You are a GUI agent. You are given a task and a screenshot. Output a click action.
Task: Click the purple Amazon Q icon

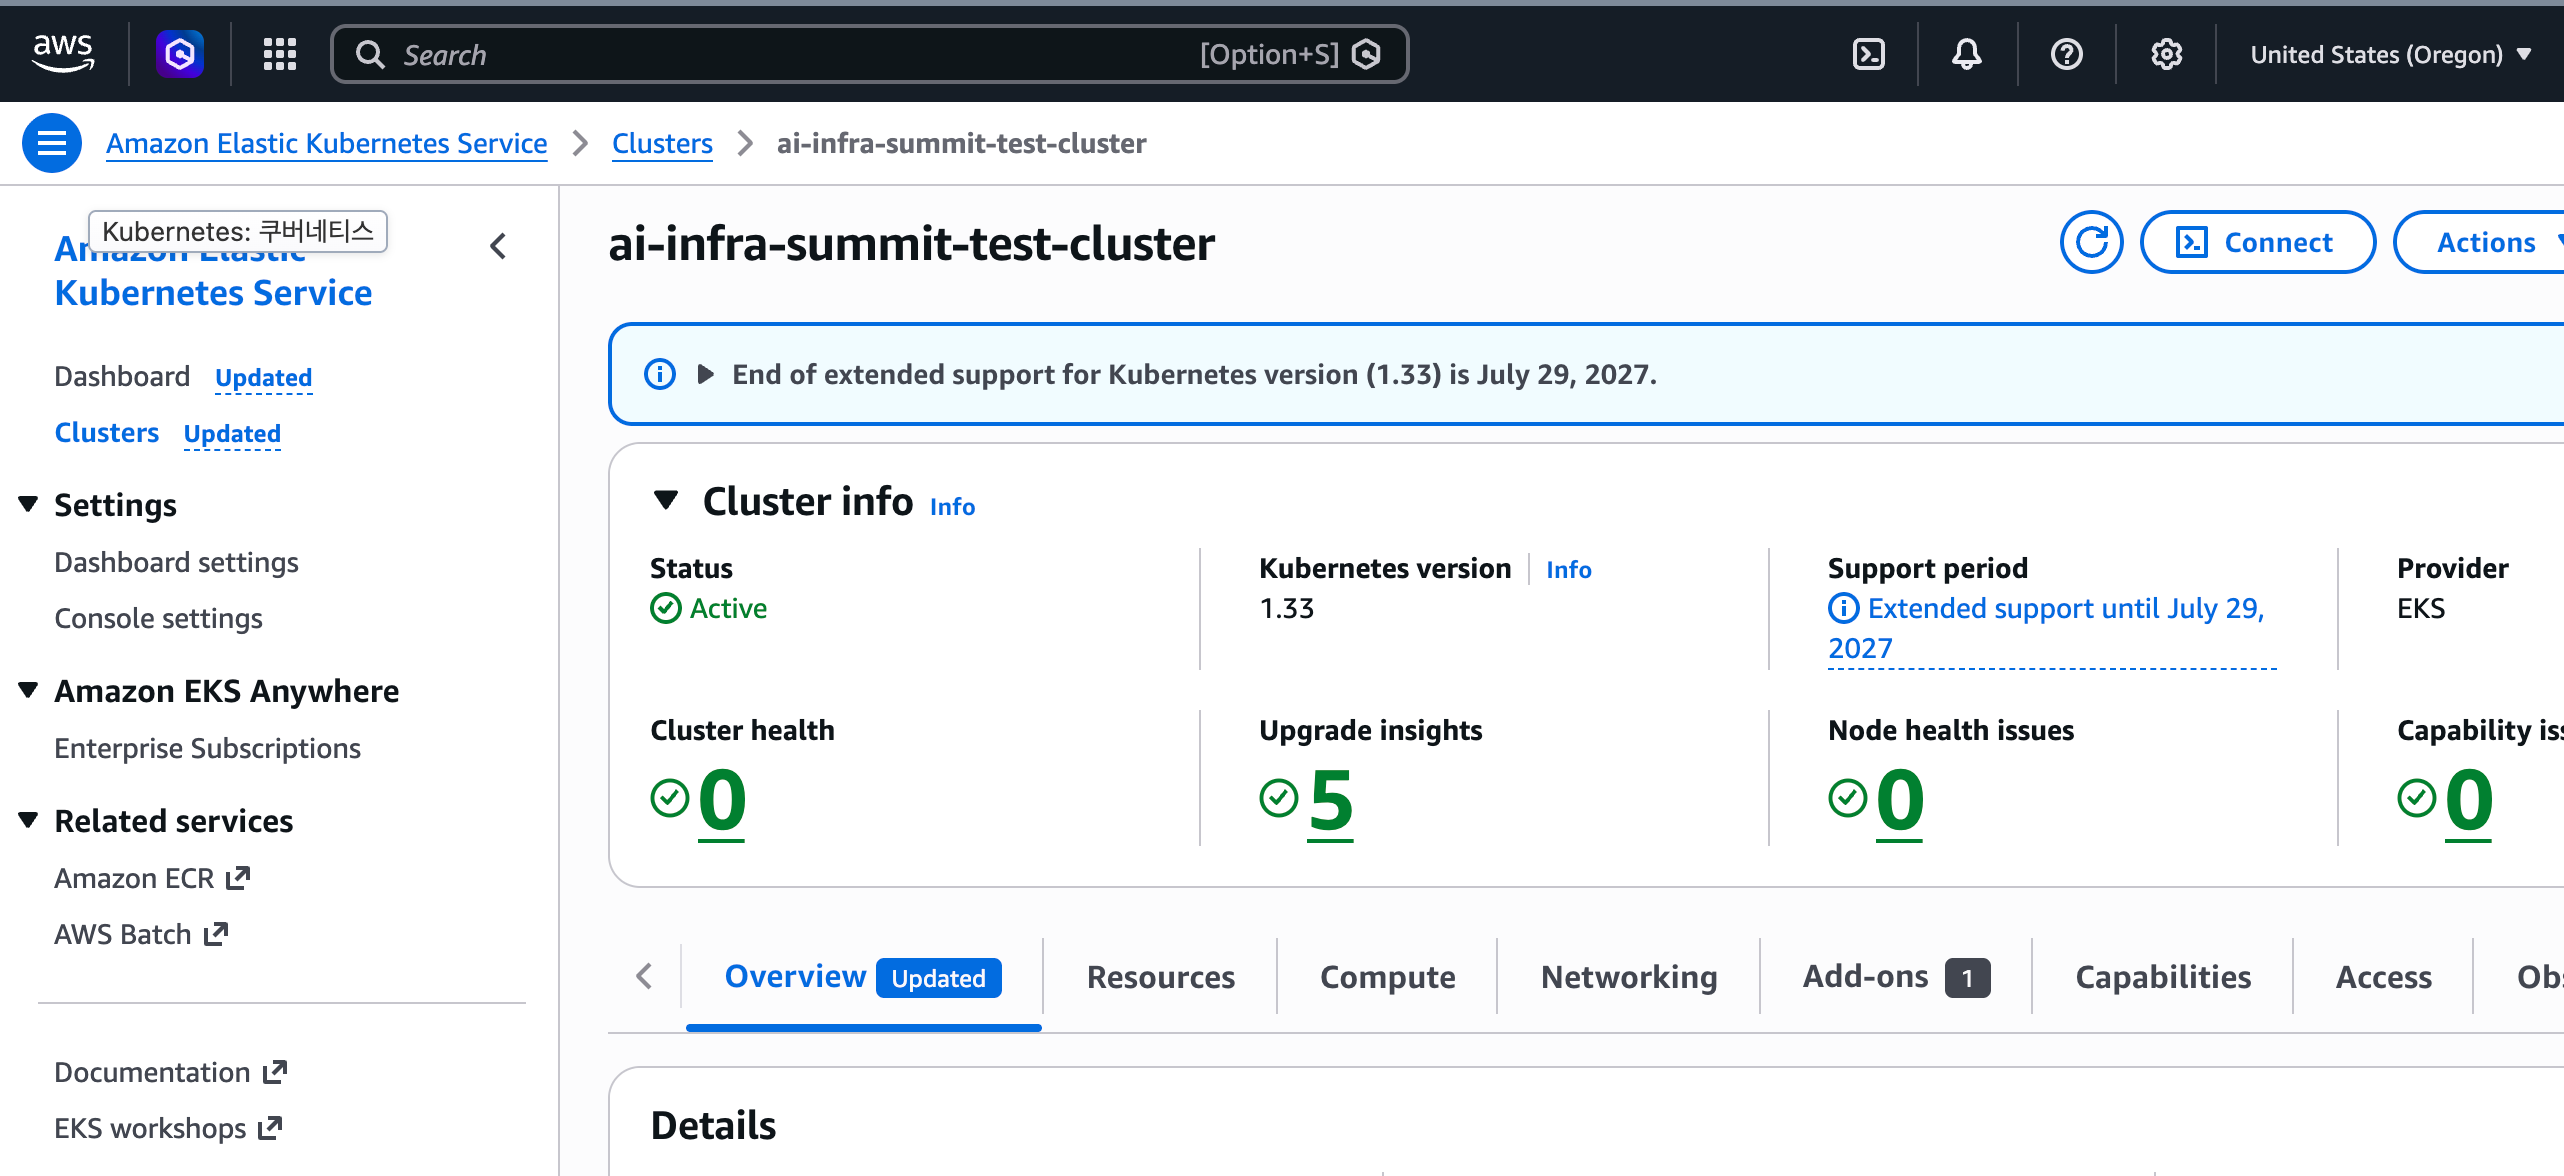[180, 54]
